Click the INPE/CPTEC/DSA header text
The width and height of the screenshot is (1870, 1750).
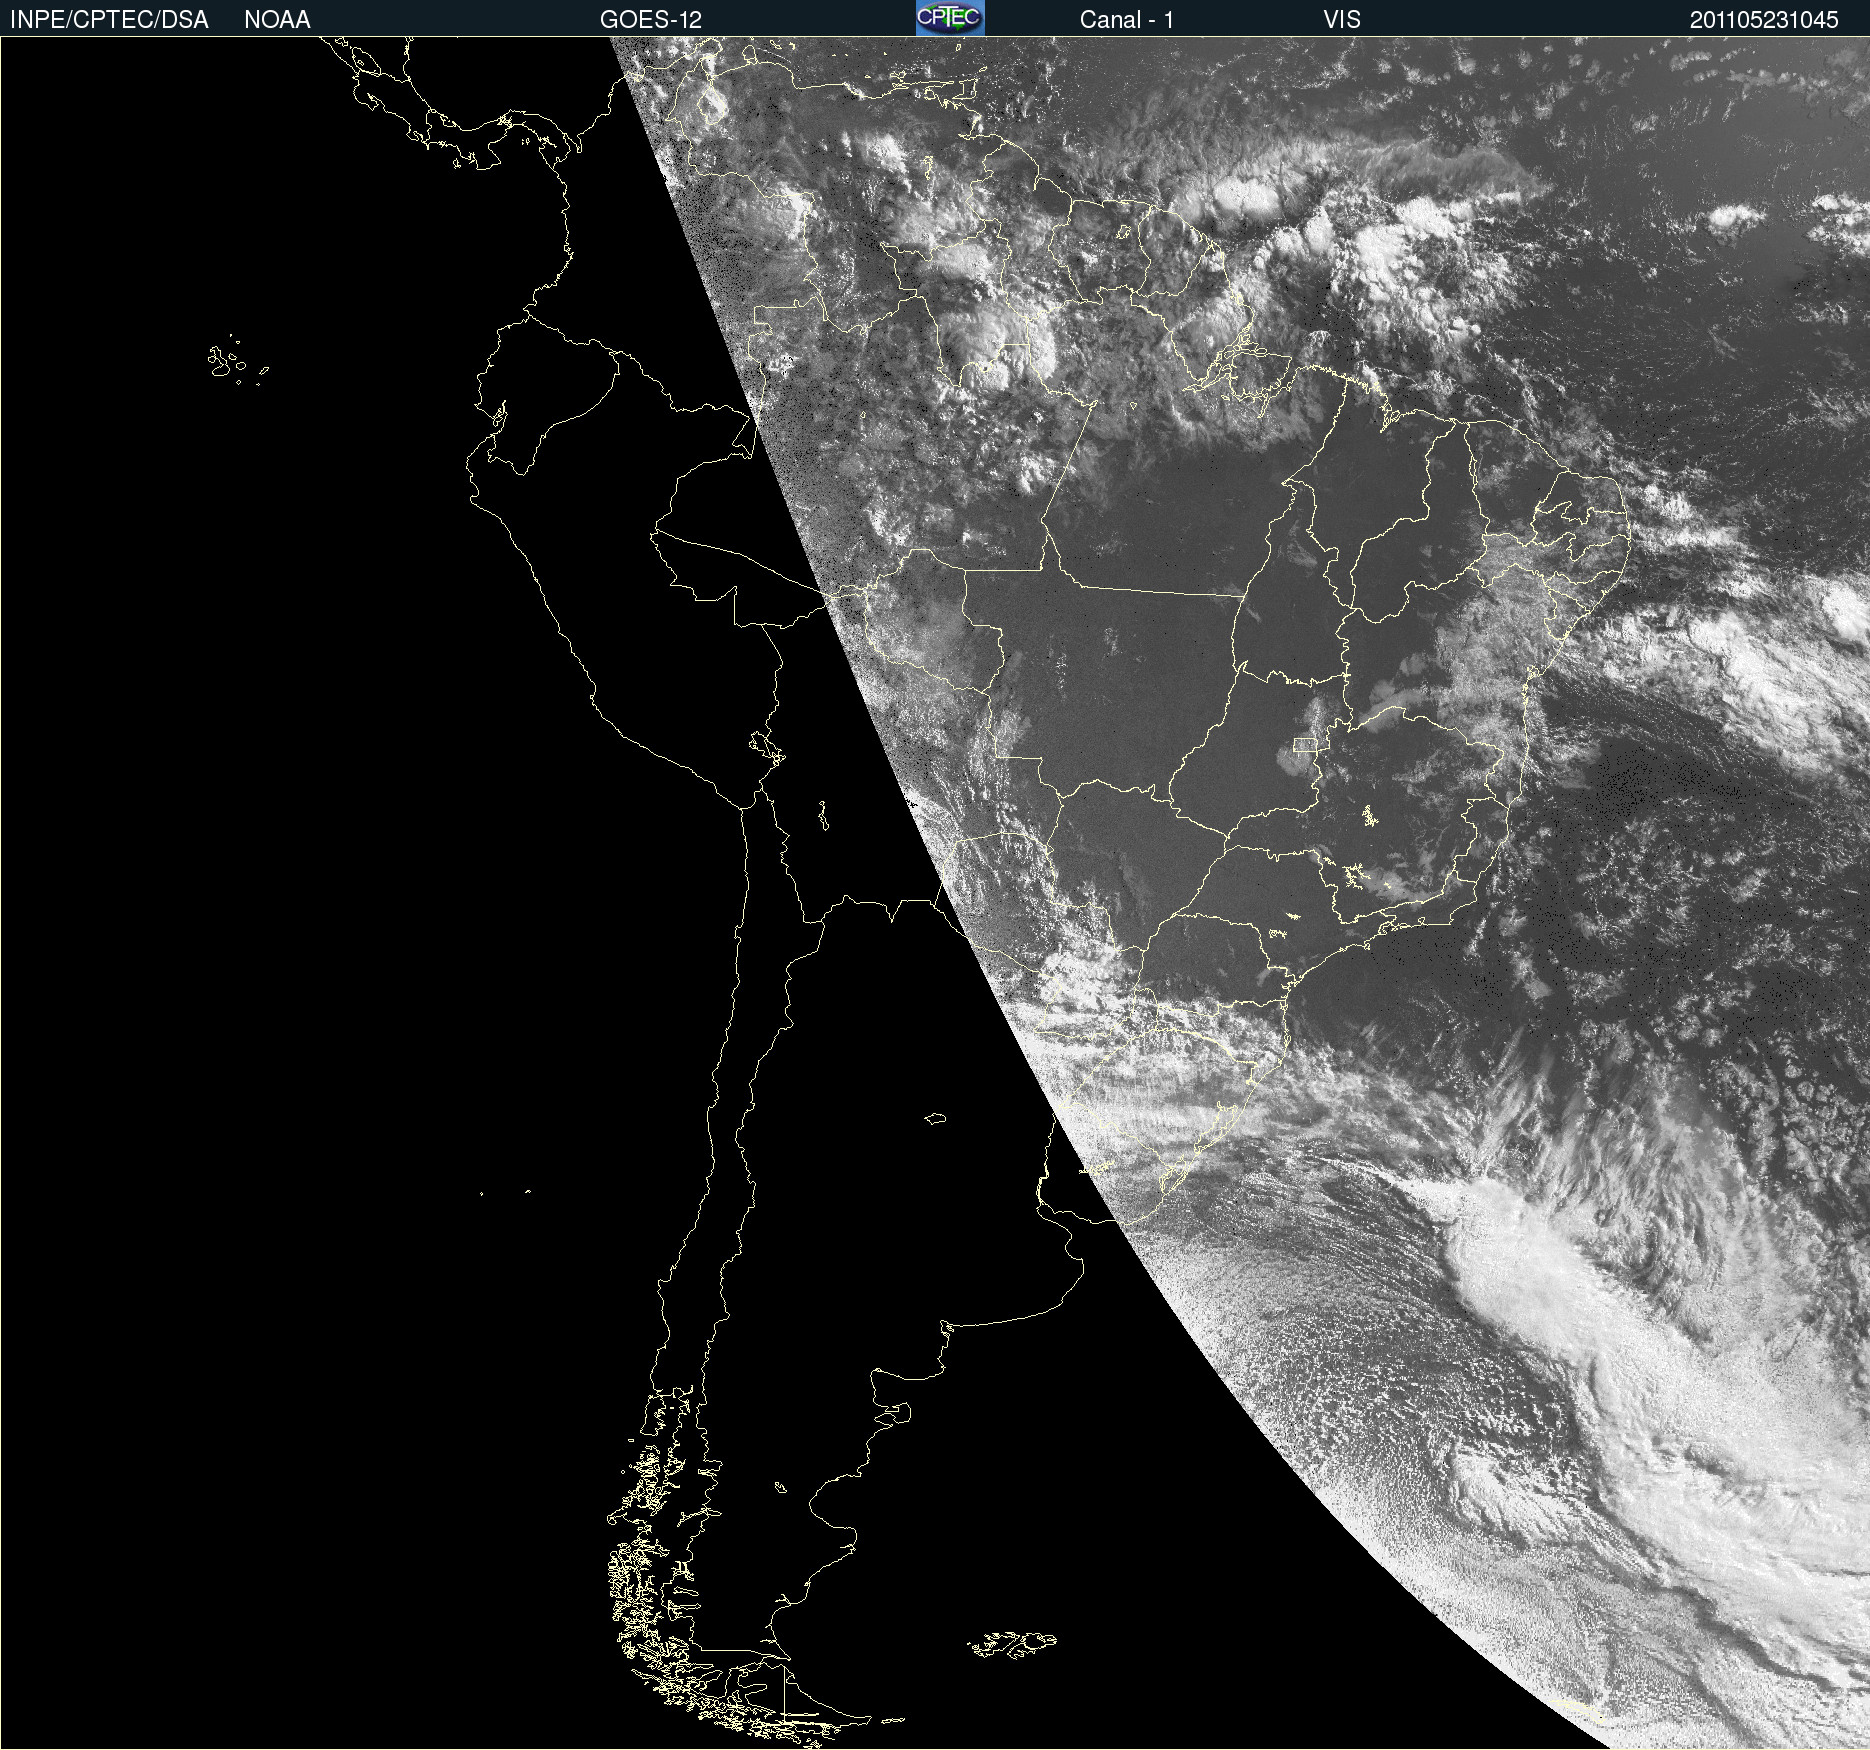pos(109,20)
